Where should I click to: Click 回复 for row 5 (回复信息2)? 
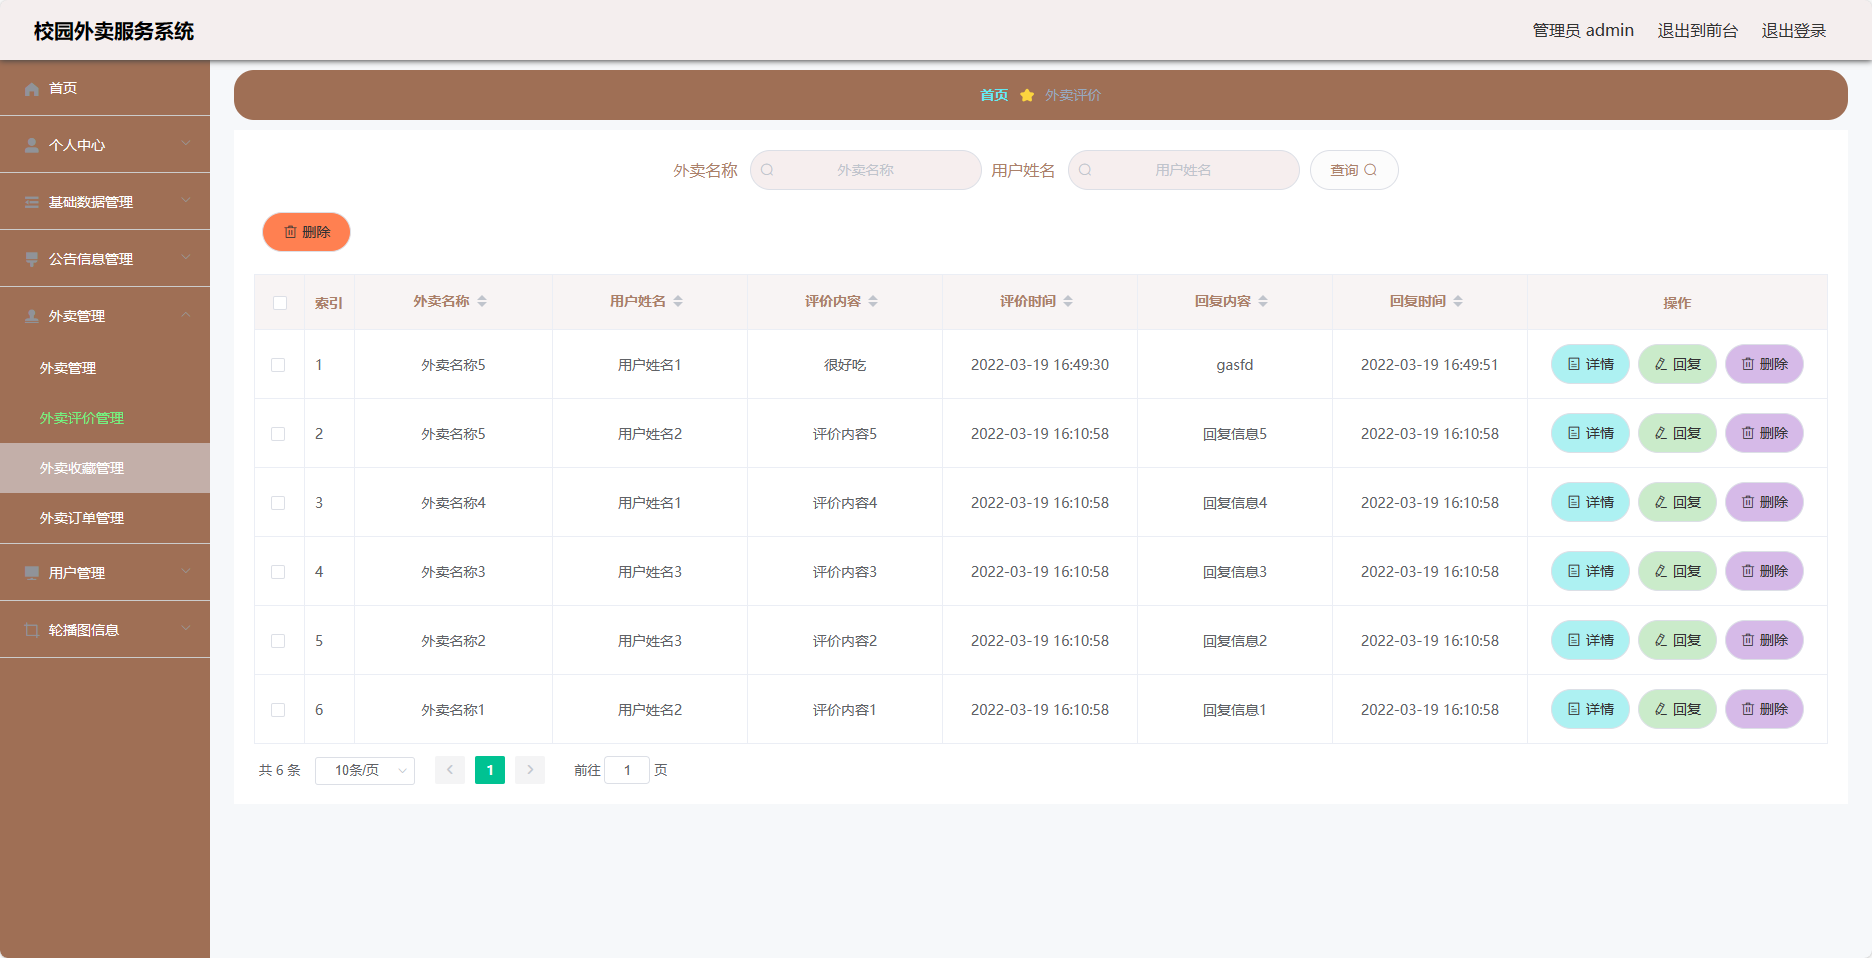(1677, 640)
